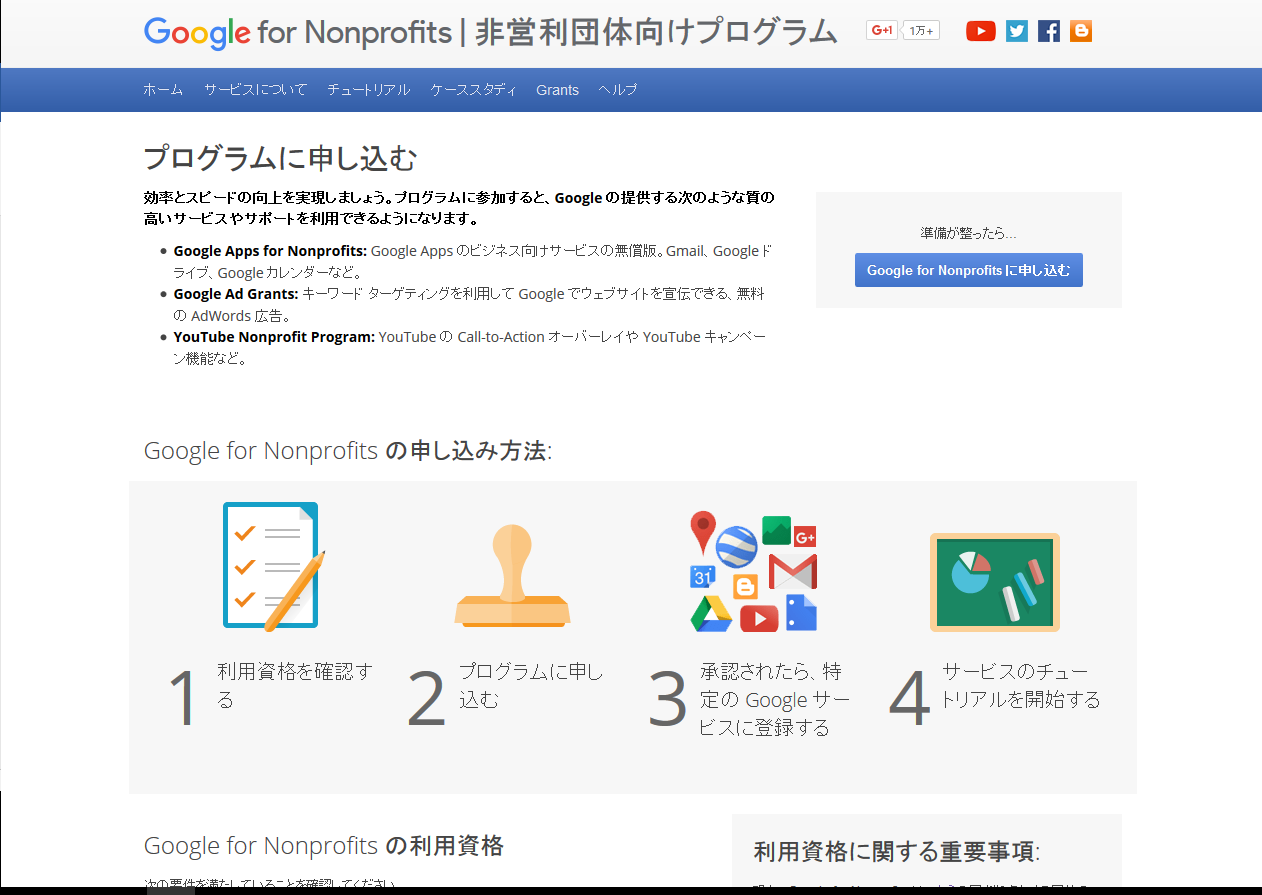Screen dimensions: 1262x895
Task: Click the 1万+ count bubble
Action: click(921, 31)
